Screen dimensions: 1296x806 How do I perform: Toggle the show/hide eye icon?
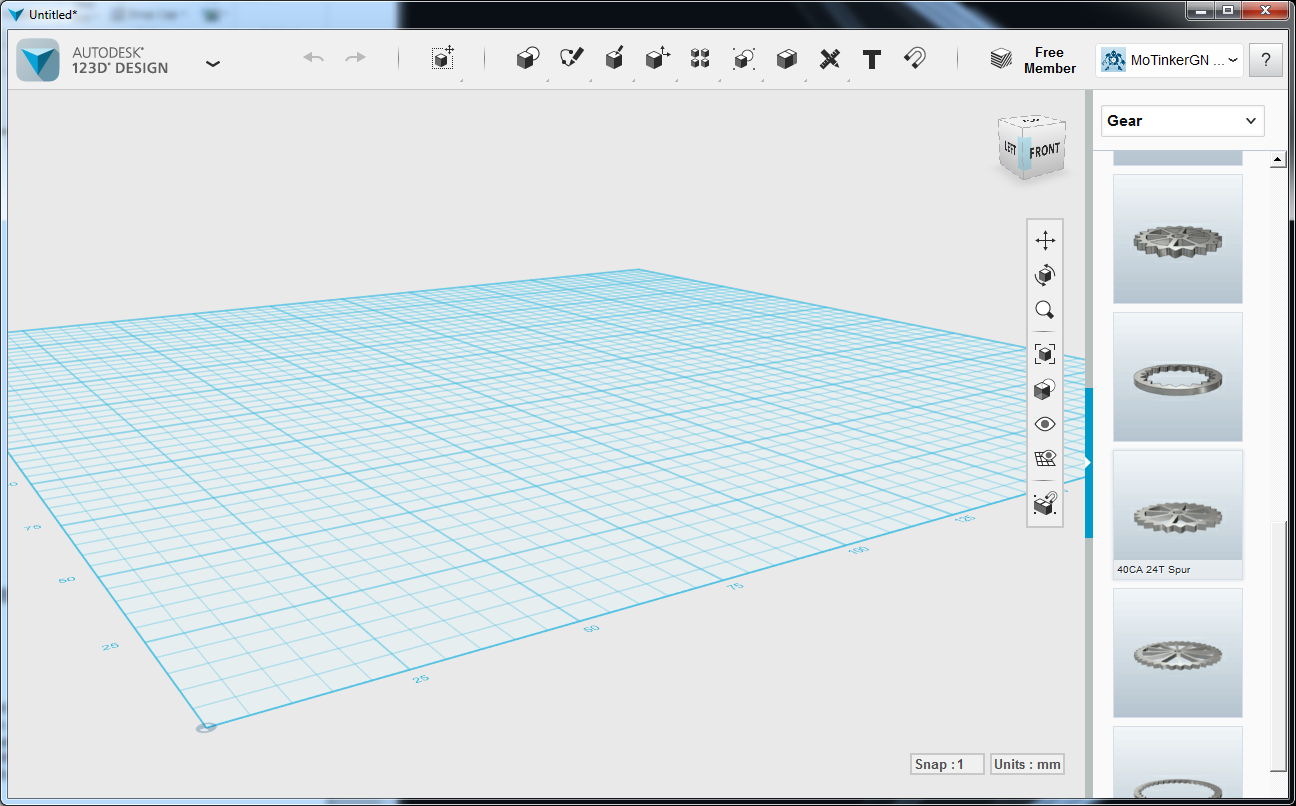[x=1045, y=424]
